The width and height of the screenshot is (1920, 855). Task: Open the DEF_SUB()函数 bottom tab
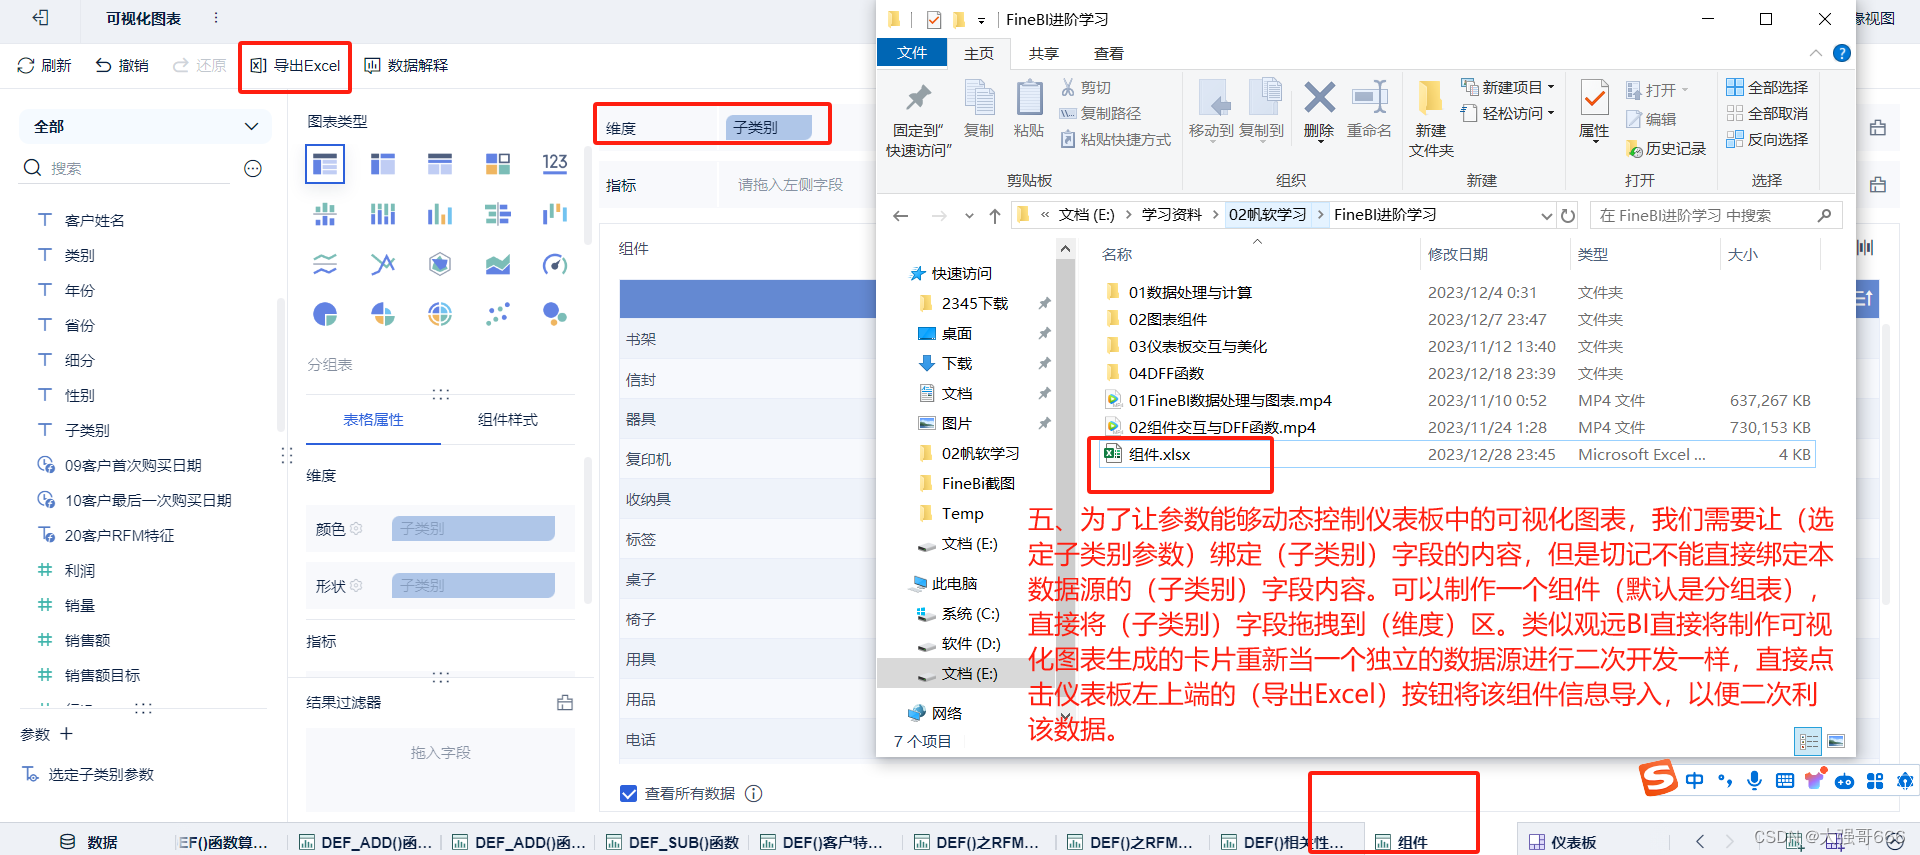[673, 842]
